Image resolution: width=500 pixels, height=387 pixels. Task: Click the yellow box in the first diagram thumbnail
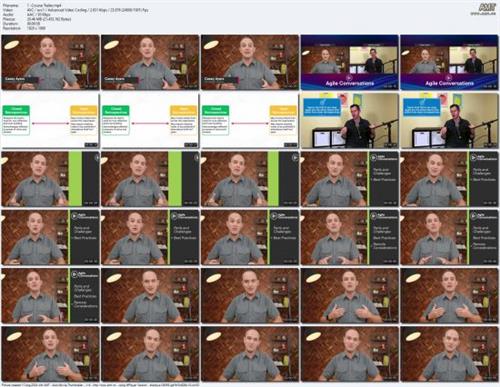tap(83, 120)
